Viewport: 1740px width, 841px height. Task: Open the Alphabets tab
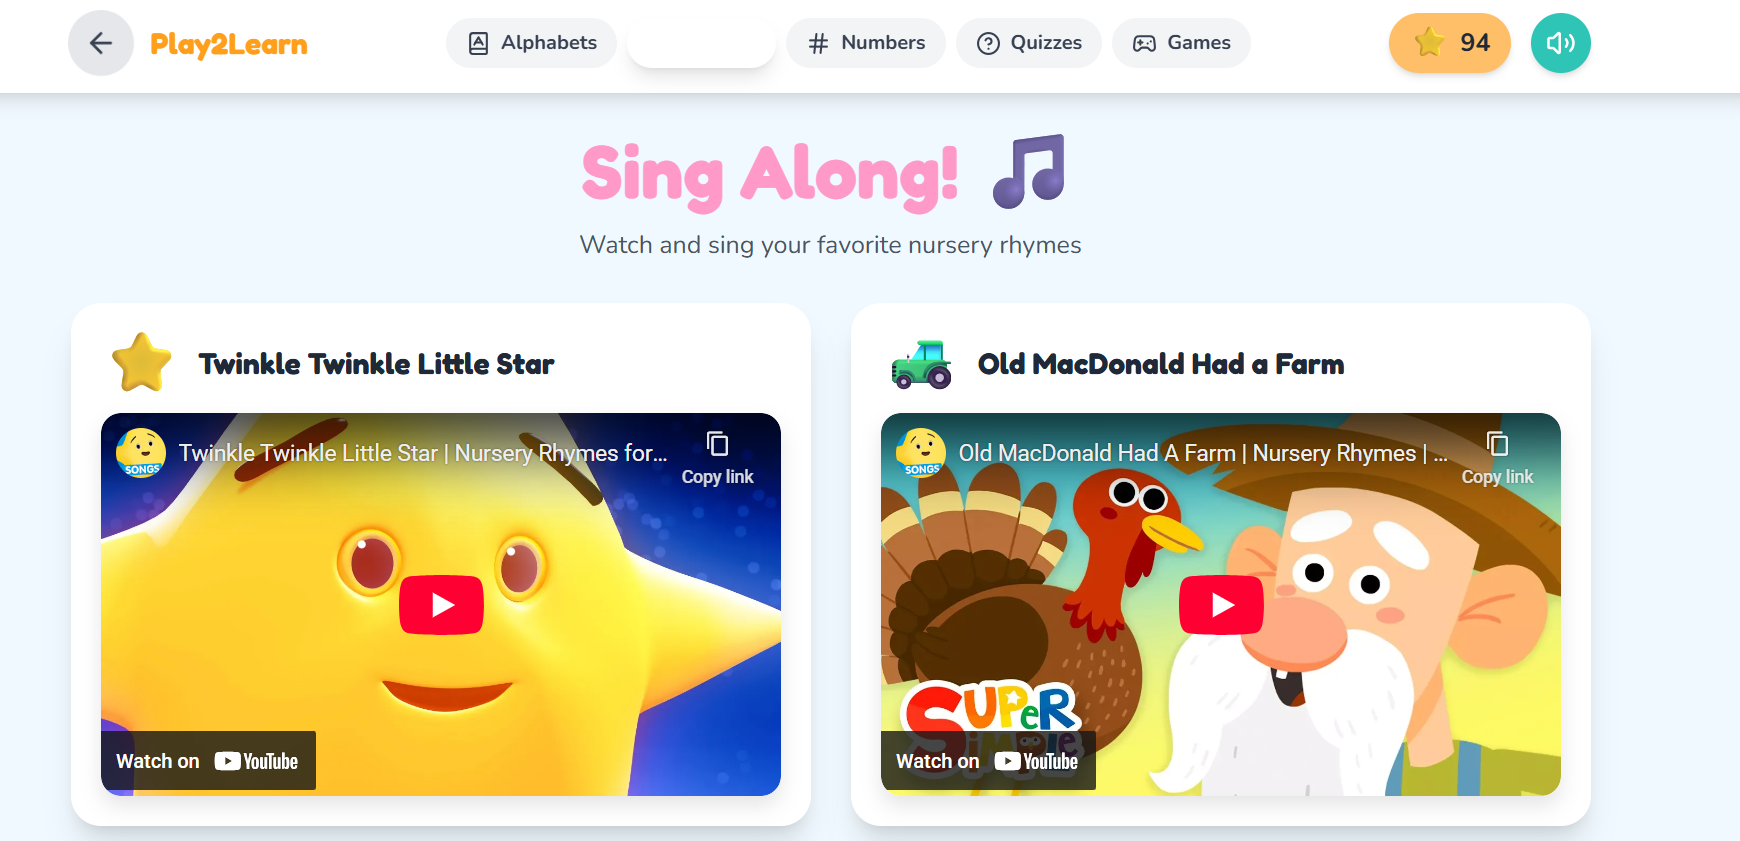click(x=531, y=43)
